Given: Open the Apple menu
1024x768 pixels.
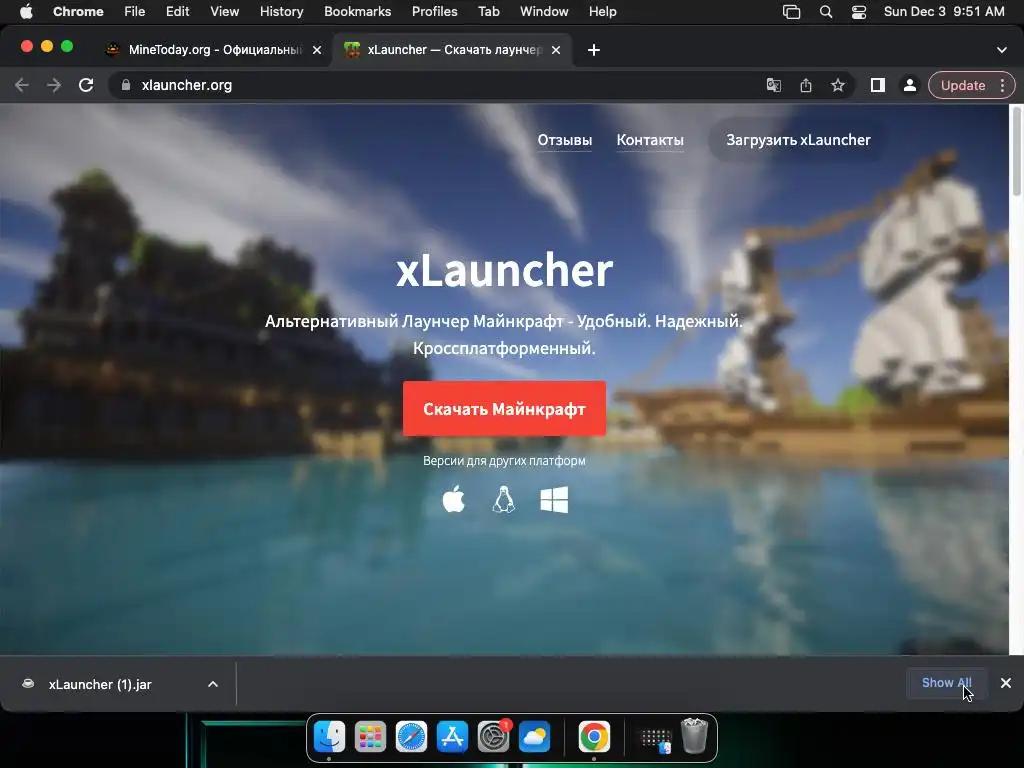Looking at the screenshot, I should 25,11.
